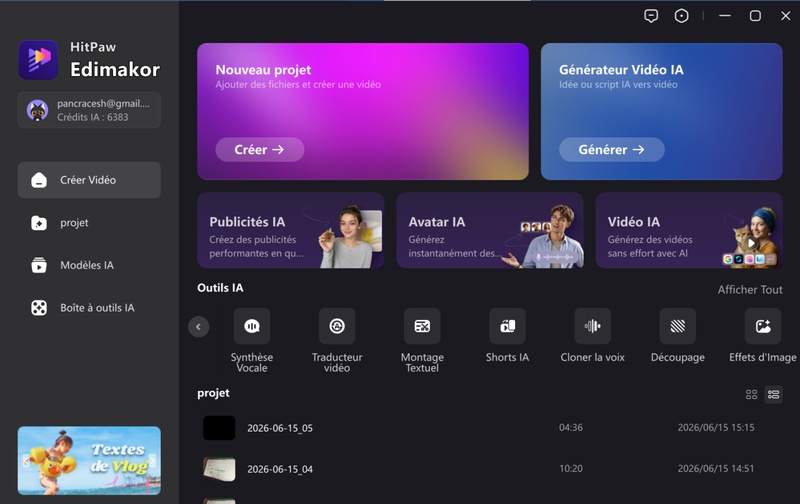Open the Cloner la voix tool icon
The height and width of the screenshot is (504, 800).
(x=592, y=326)
